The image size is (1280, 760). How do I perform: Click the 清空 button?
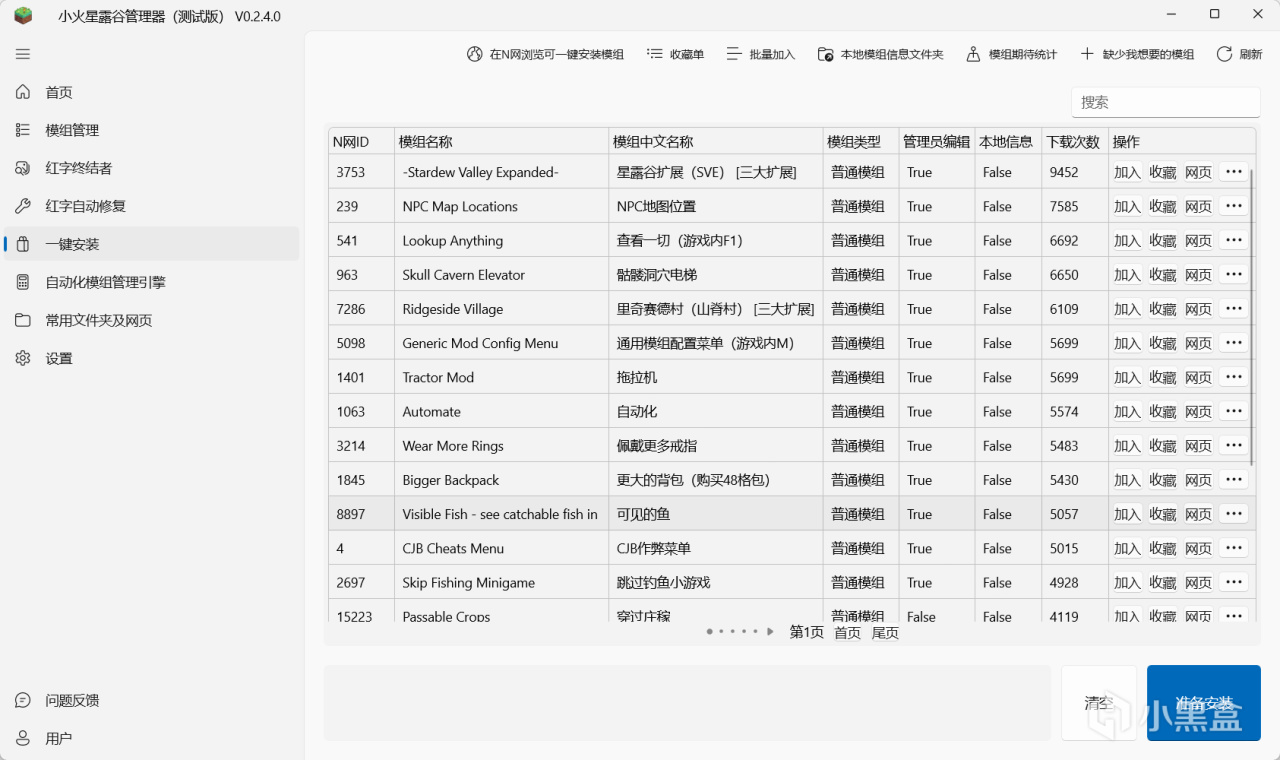(x=1099, y=703)
